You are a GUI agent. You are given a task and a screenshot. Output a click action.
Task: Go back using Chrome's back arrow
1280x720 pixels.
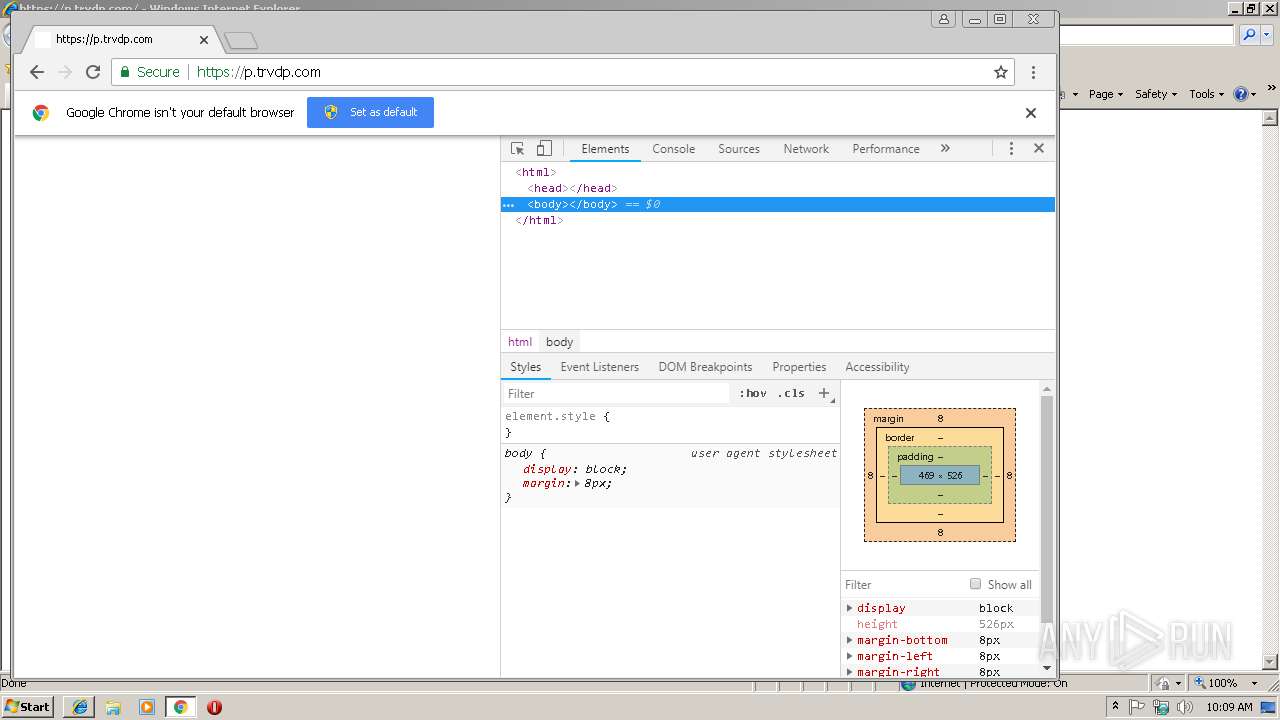coord(37,72)
